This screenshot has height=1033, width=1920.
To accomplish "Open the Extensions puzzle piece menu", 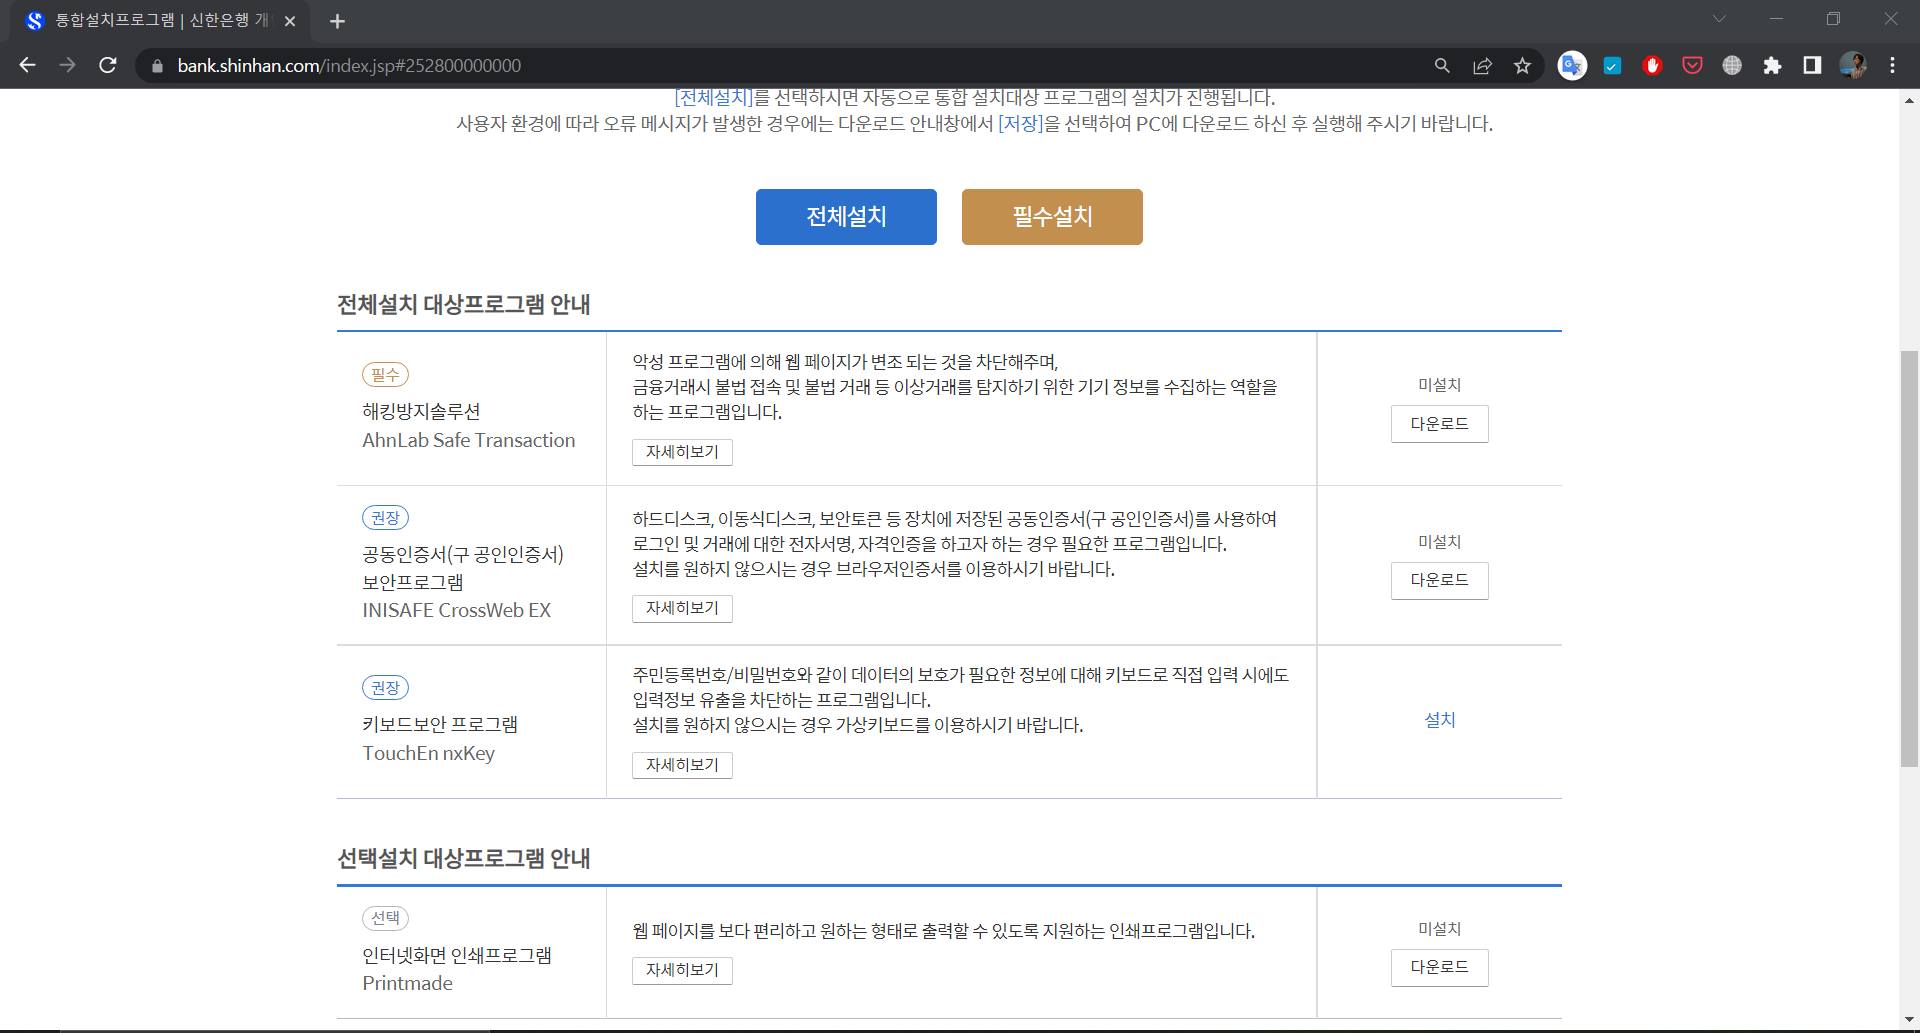I will point(1772,66).
